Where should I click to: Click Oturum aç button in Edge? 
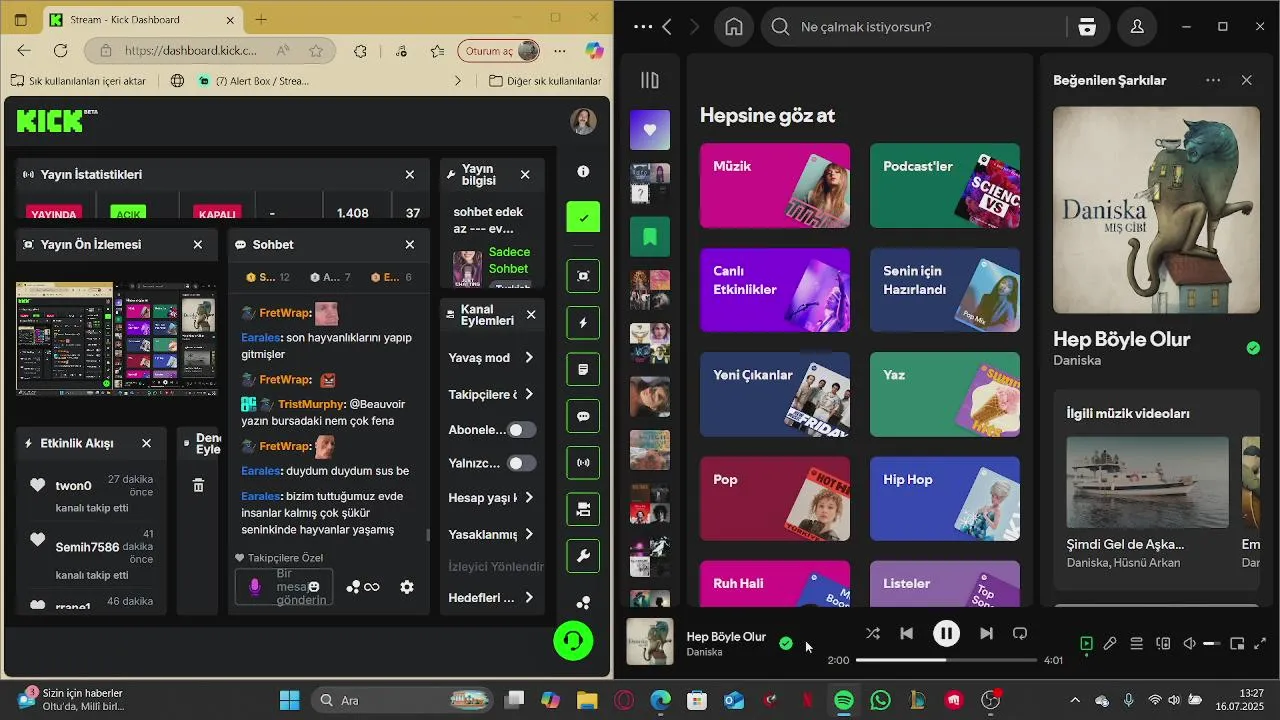[x=499, y=51]
